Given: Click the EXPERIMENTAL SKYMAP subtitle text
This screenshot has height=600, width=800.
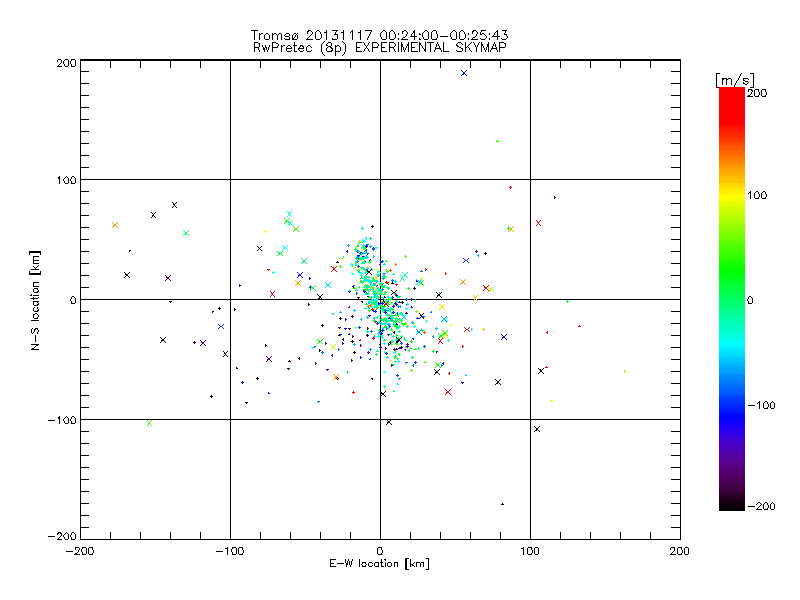Looking at the screenshot, I should point(431,47).
